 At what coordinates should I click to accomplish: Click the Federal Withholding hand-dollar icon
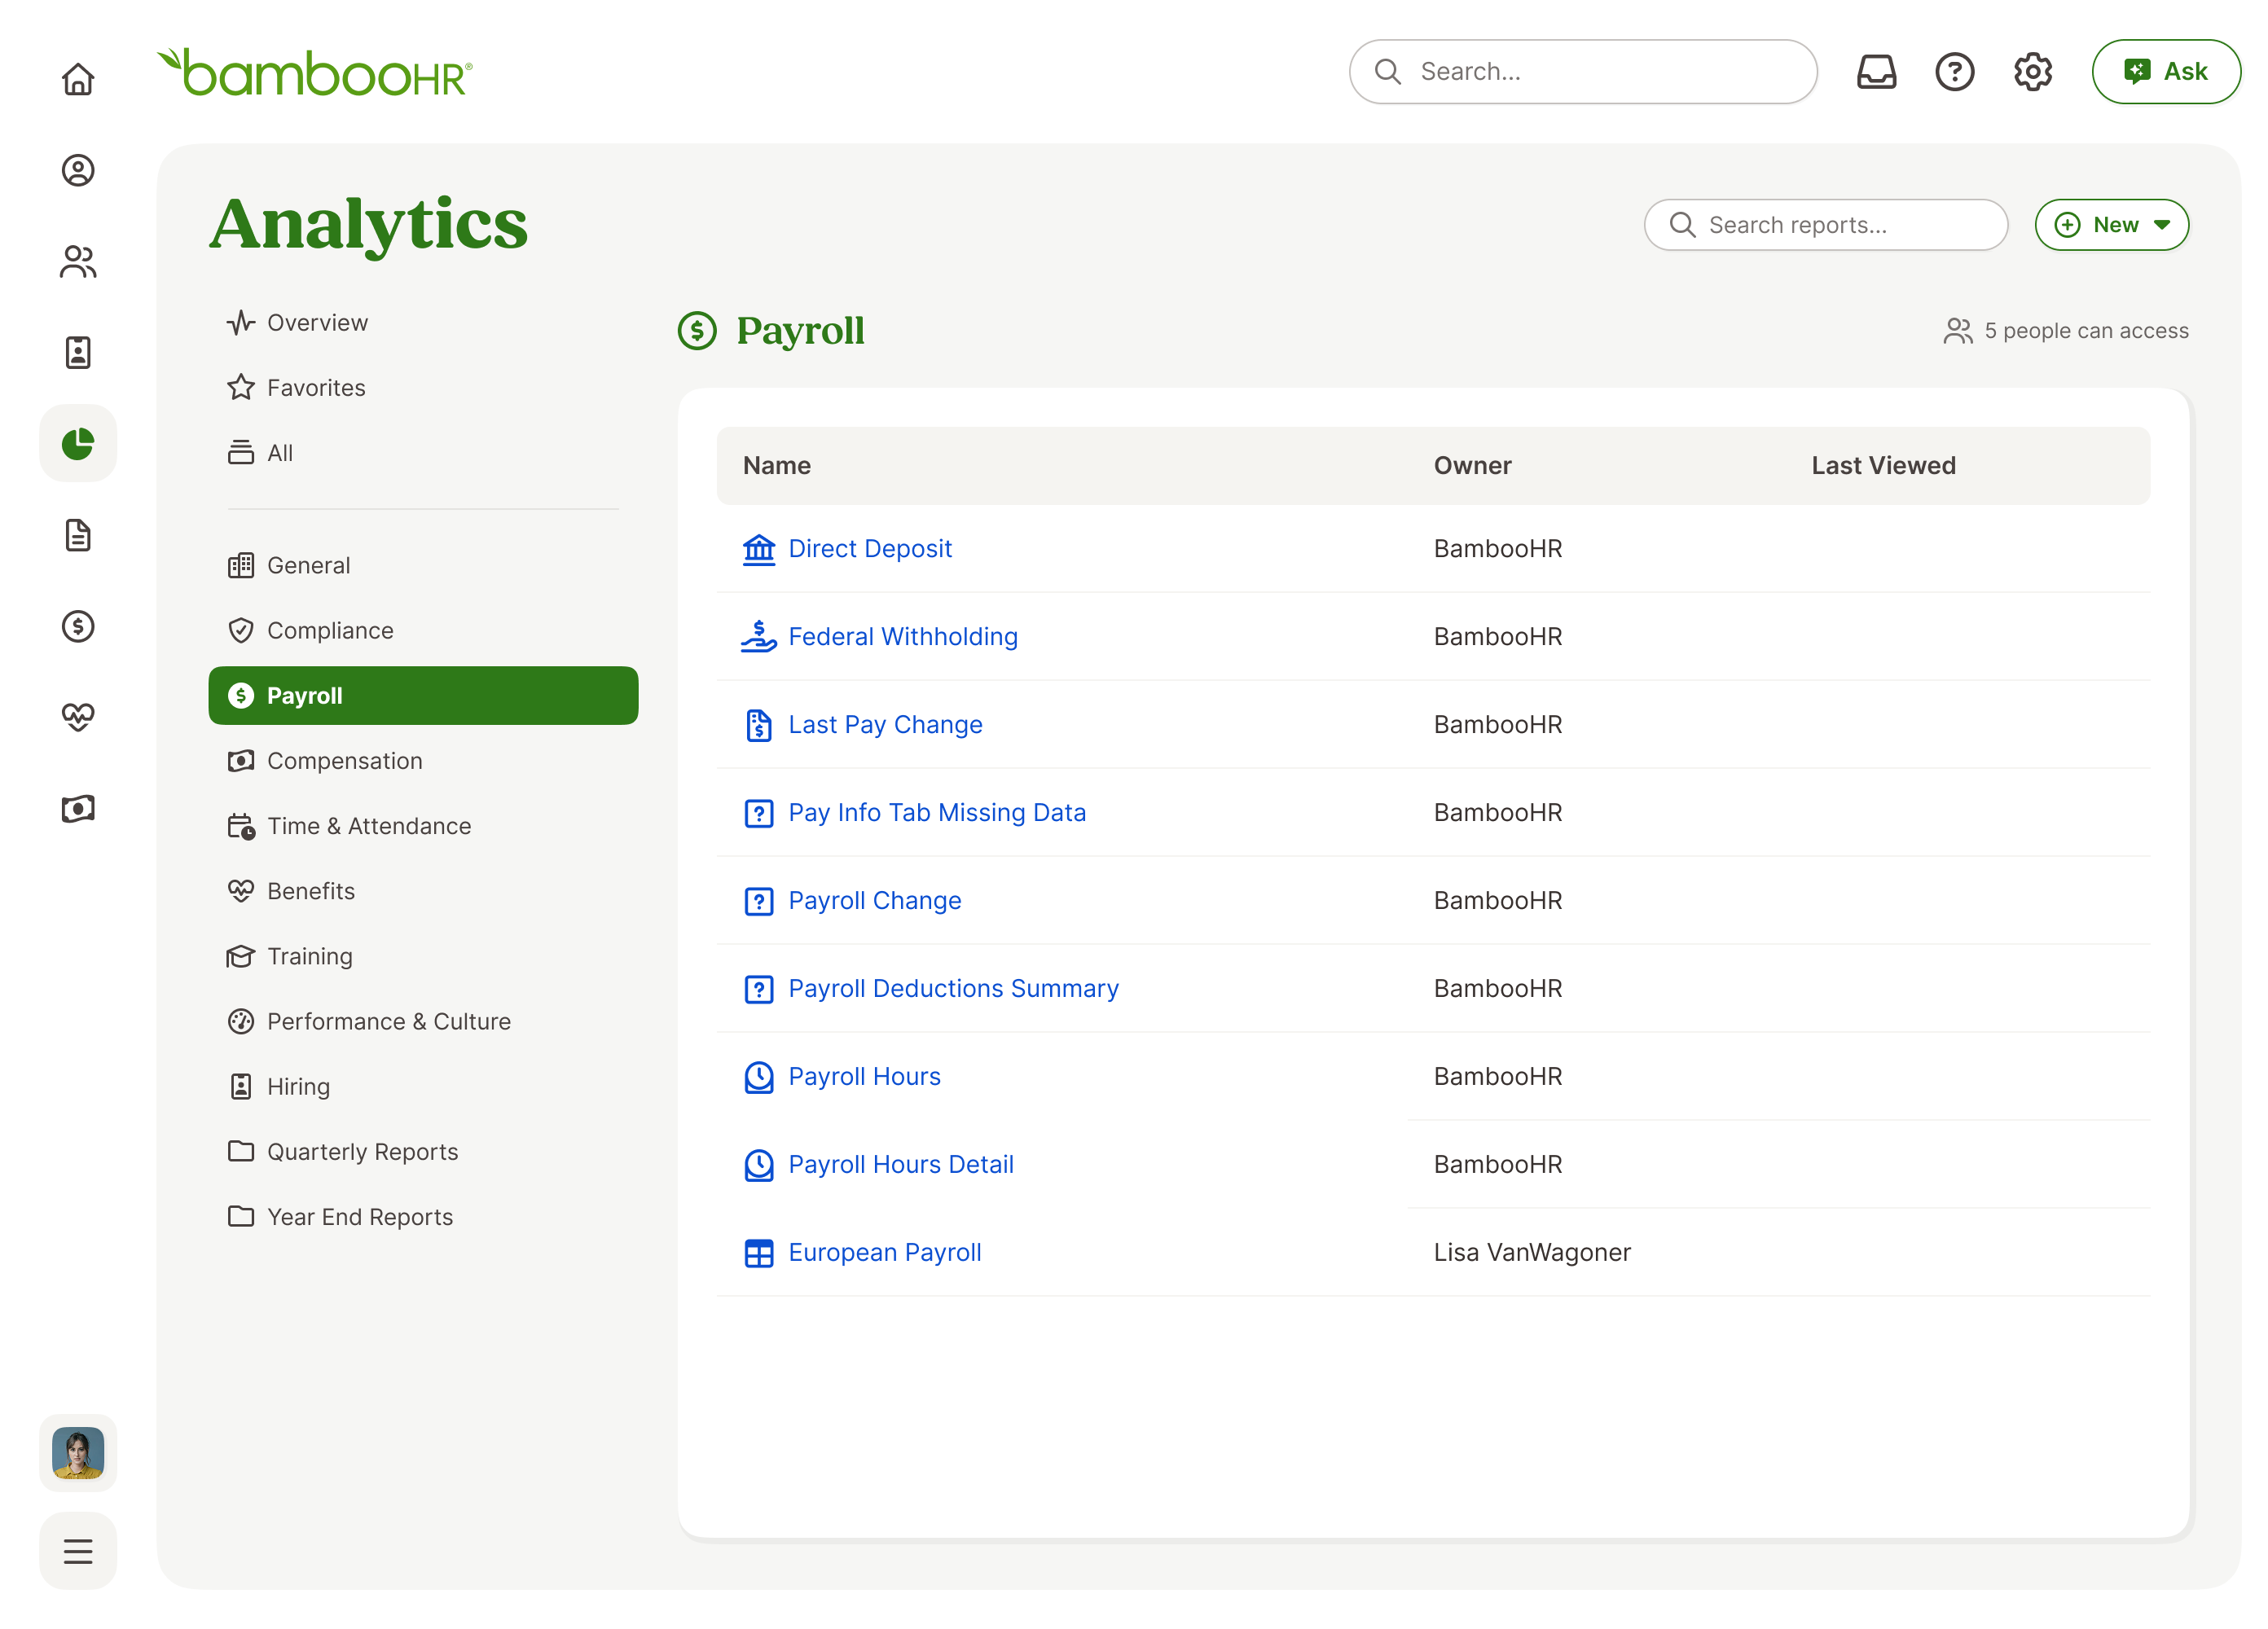pyautogui.click(x=759, y=637)
